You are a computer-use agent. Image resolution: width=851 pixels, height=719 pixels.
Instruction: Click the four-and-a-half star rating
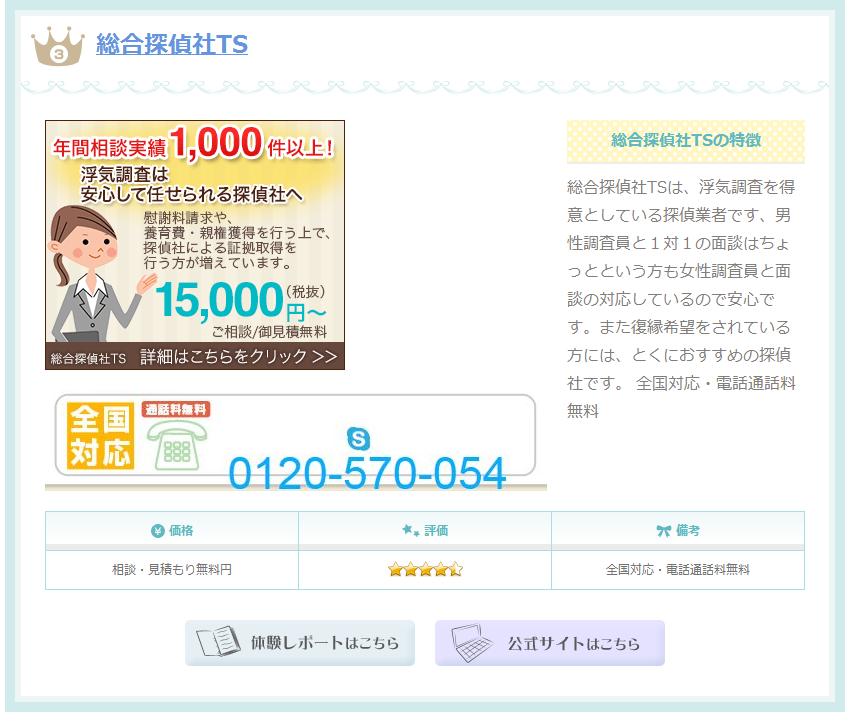click(425, 569)
